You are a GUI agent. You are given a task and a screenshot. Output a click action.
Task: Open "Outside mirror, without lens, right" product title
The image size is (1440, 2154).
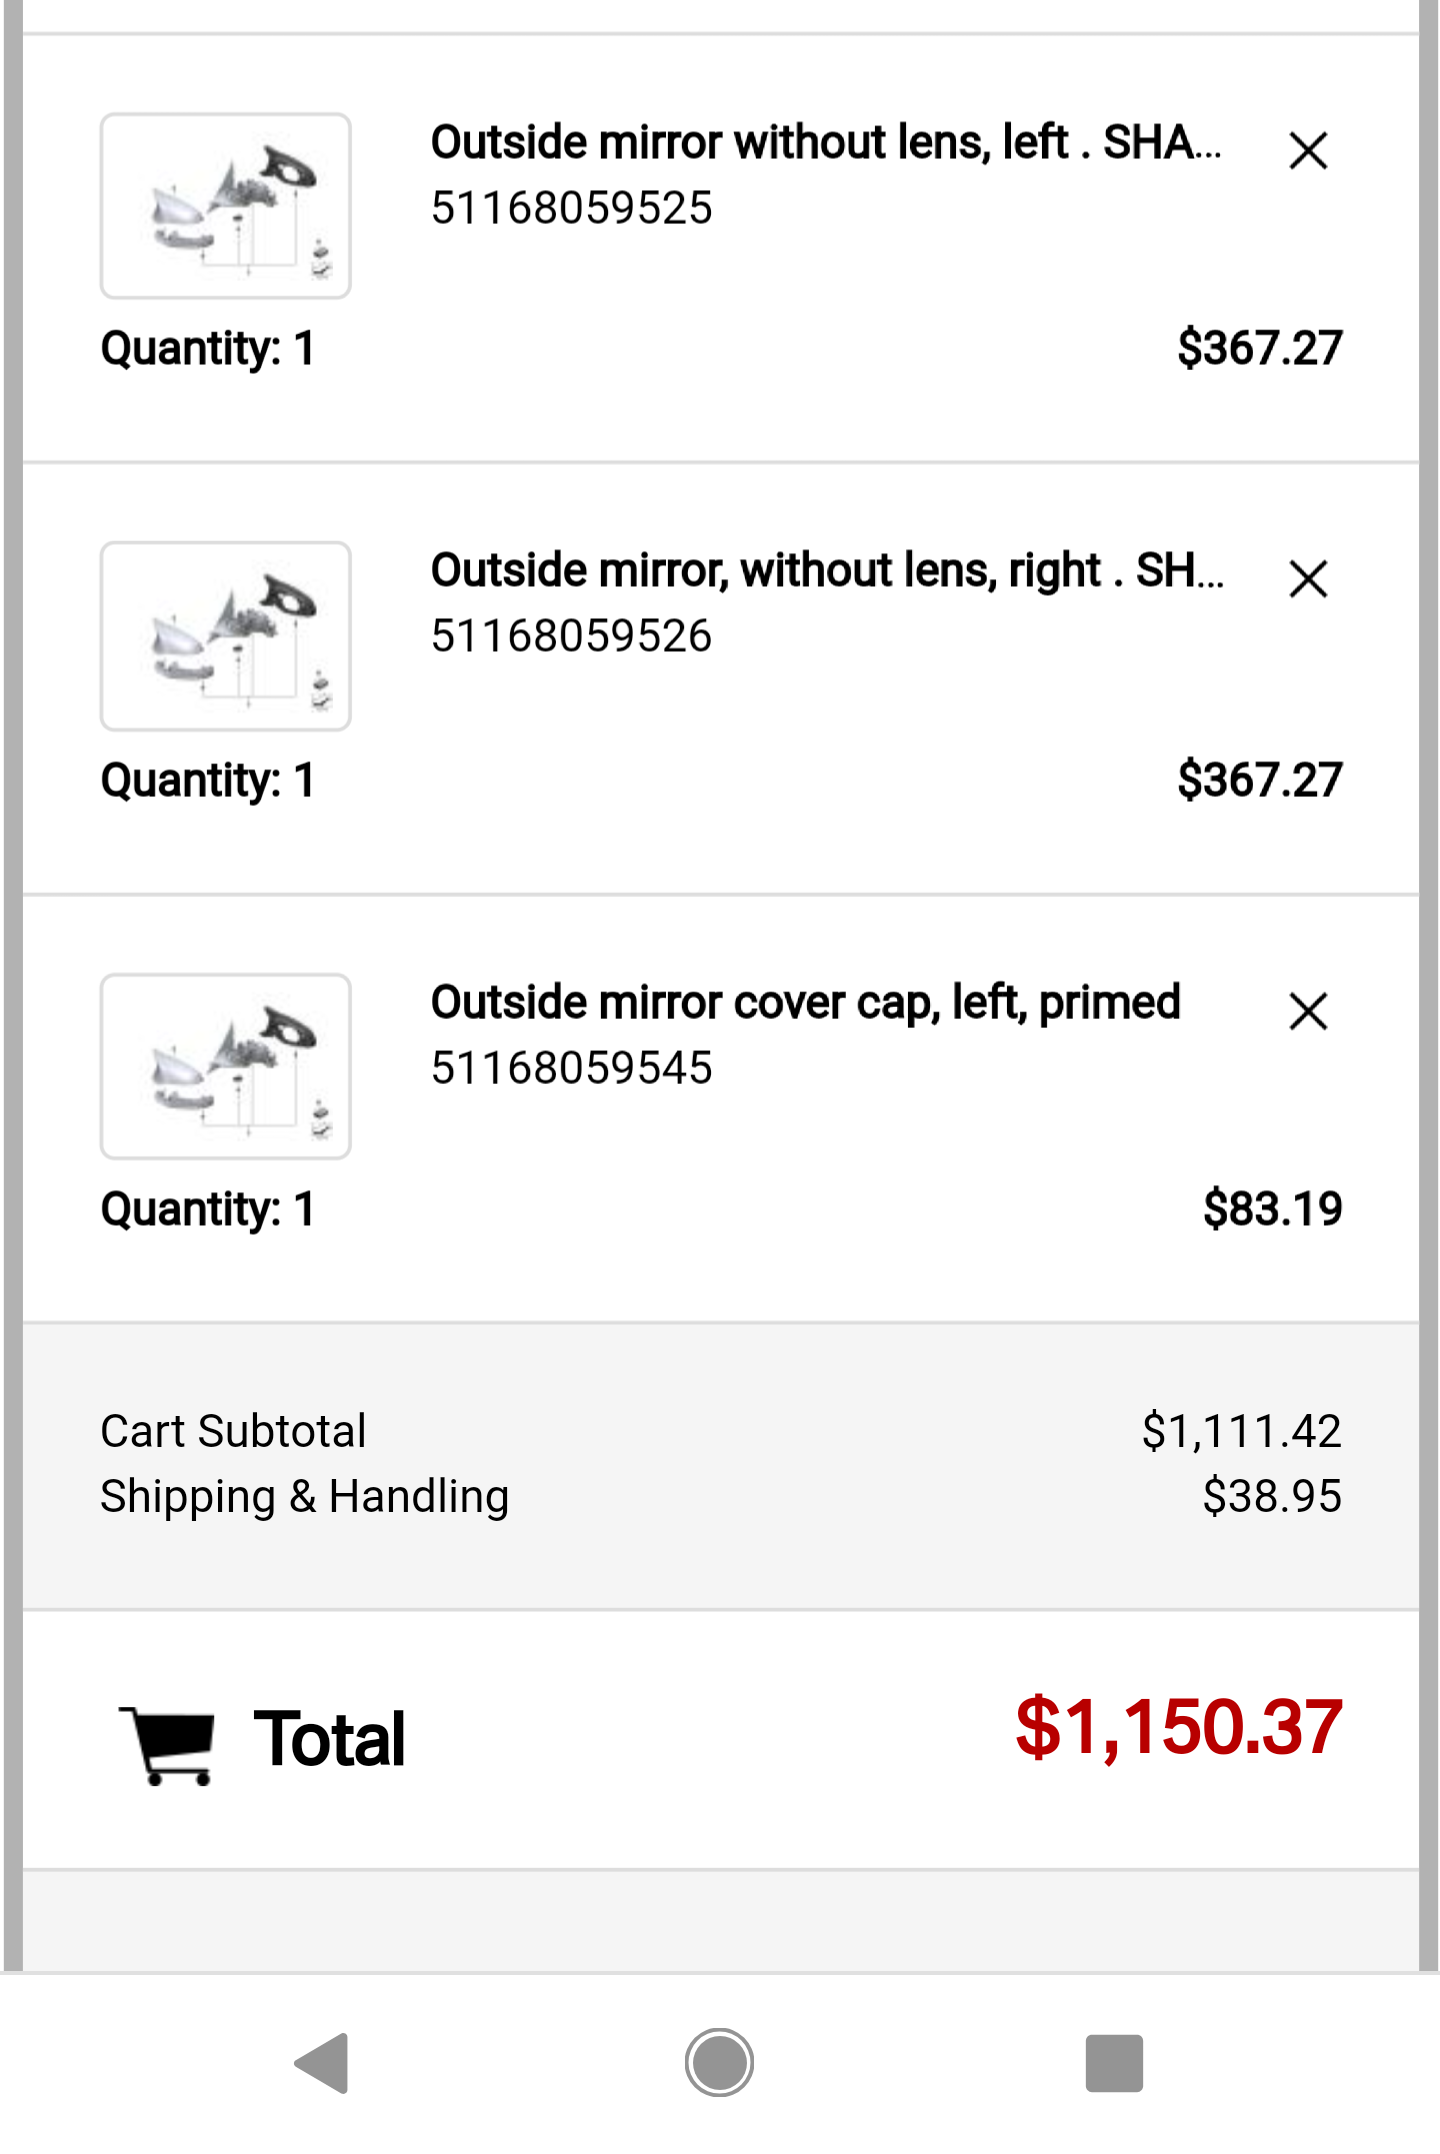click(x=827, y=571)
